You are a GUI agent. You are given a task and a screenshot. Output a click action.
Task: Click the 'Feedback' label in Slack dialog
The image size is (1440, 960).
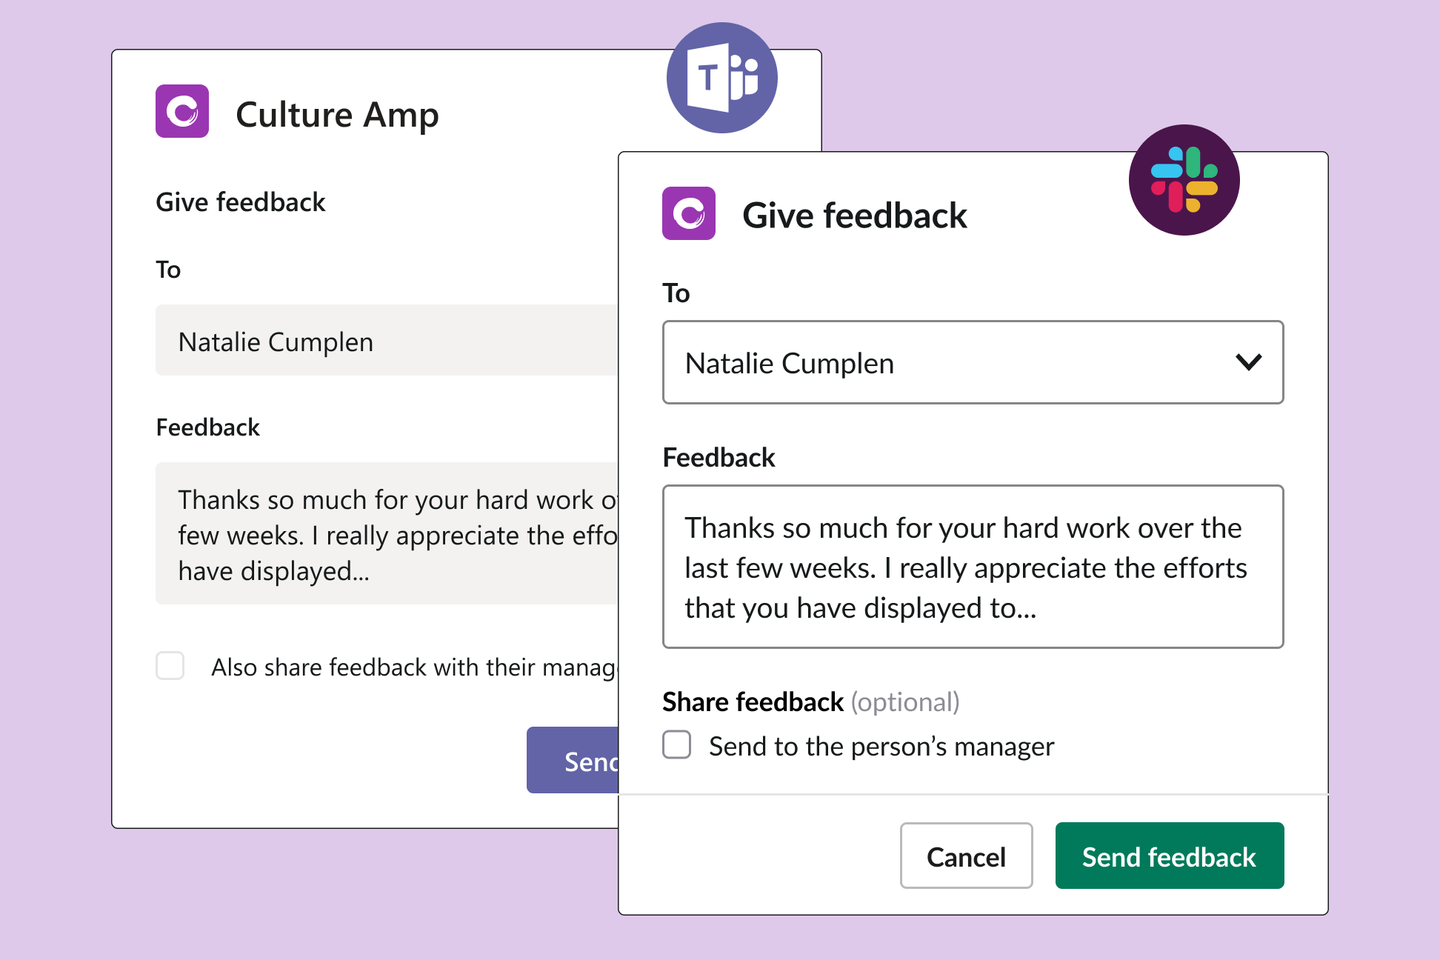coord(719,458)
